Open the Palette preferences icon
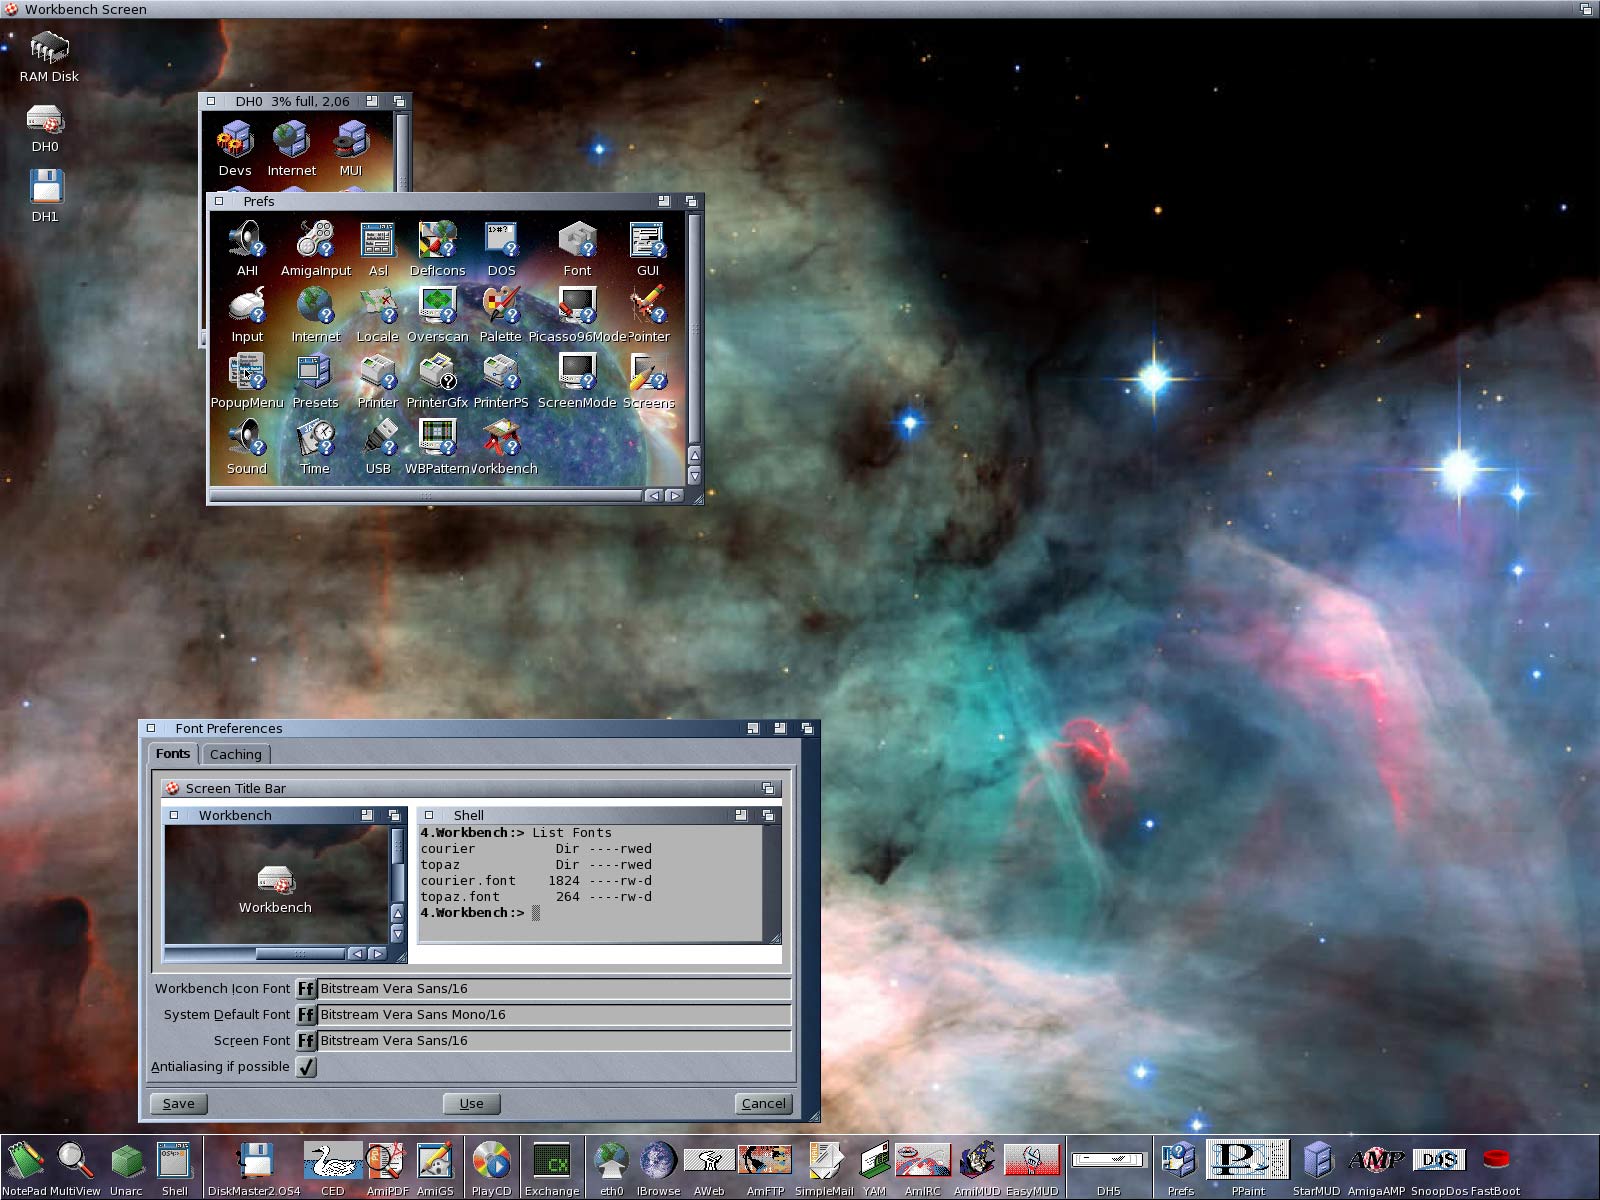The image size is (1600, 1200). [x=500, y=310]
